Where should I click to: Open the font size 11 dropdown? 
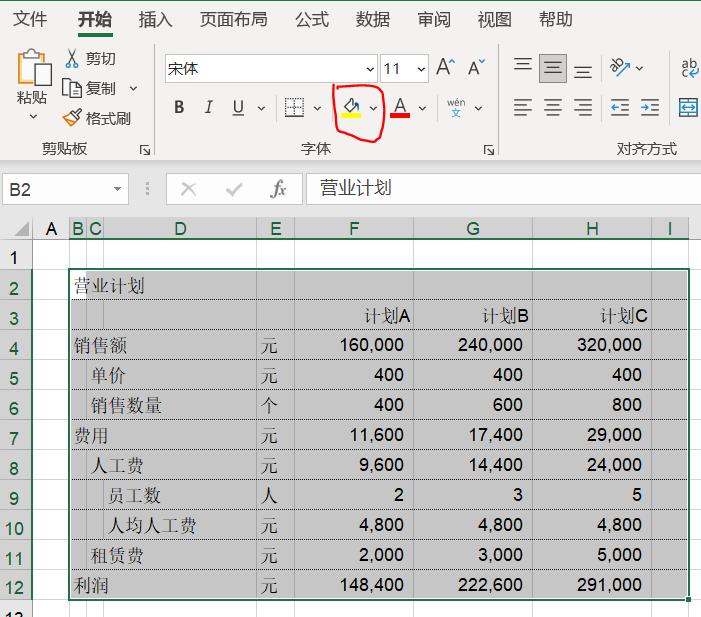[x=421, y=69]
